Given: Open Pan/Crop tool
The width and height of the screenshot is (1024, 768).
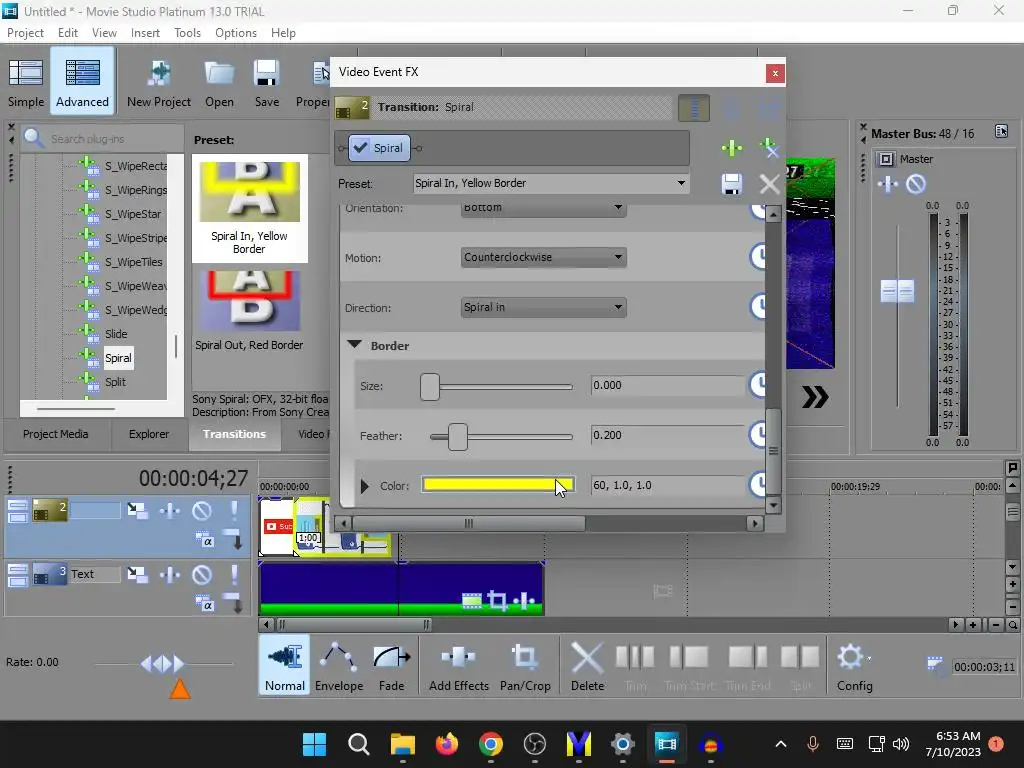Looking at the screenshot, I should click(x=525, y=666).
